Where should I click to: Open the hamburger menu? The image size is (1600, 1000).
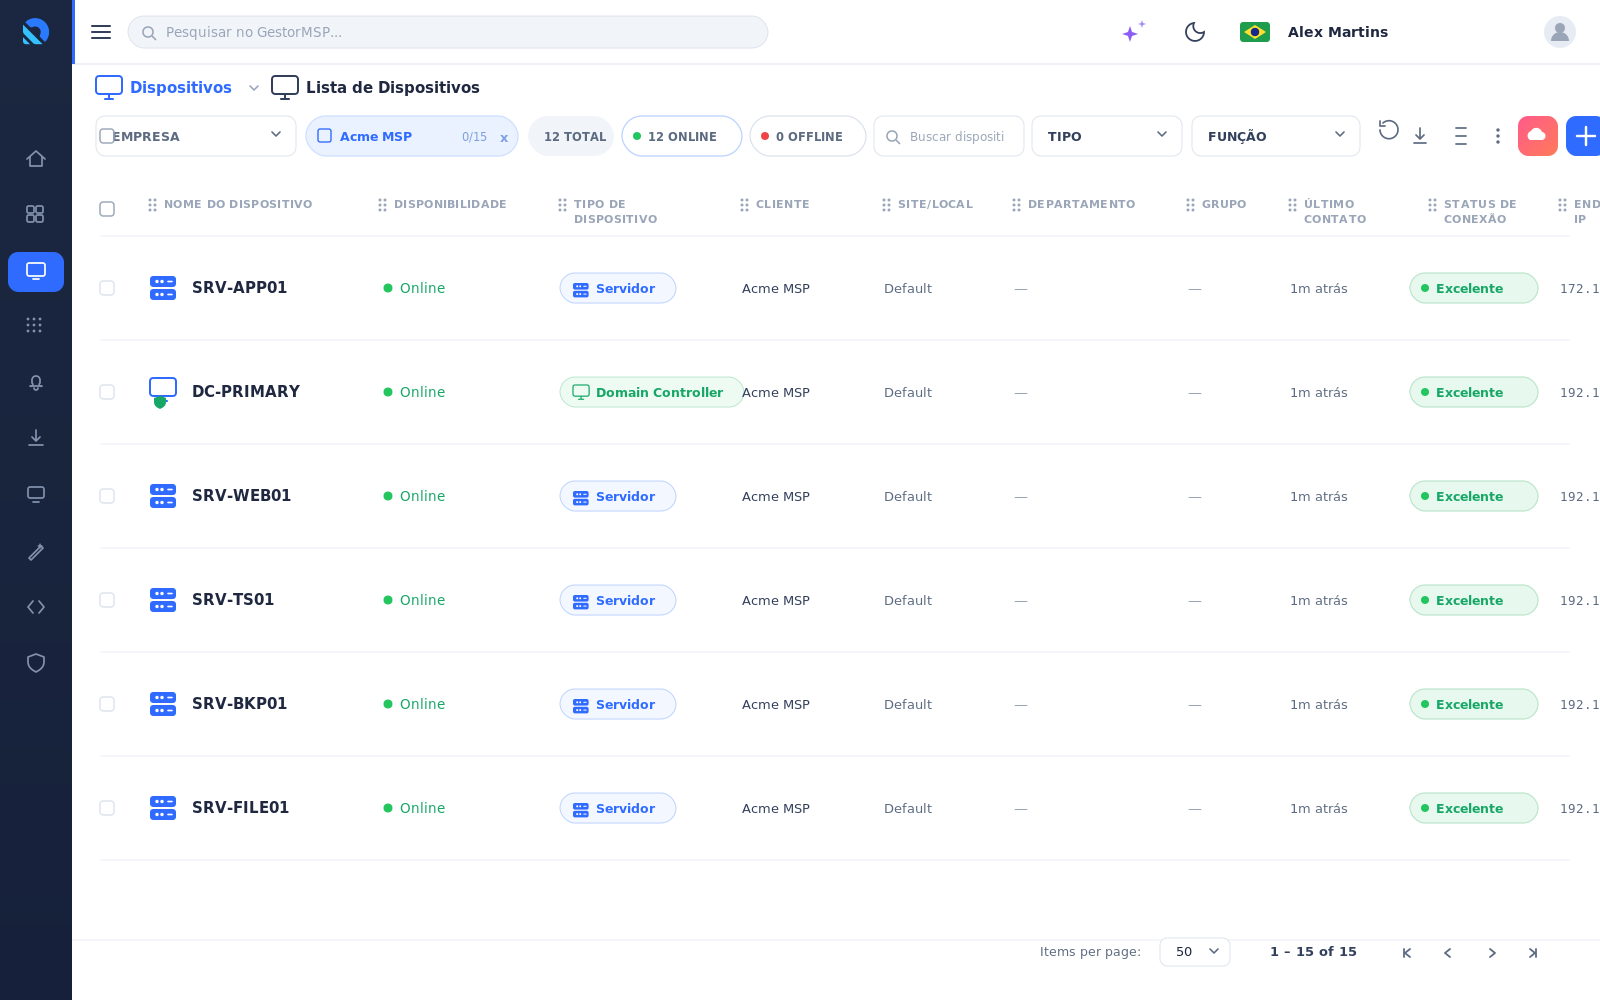click(101, 32)
